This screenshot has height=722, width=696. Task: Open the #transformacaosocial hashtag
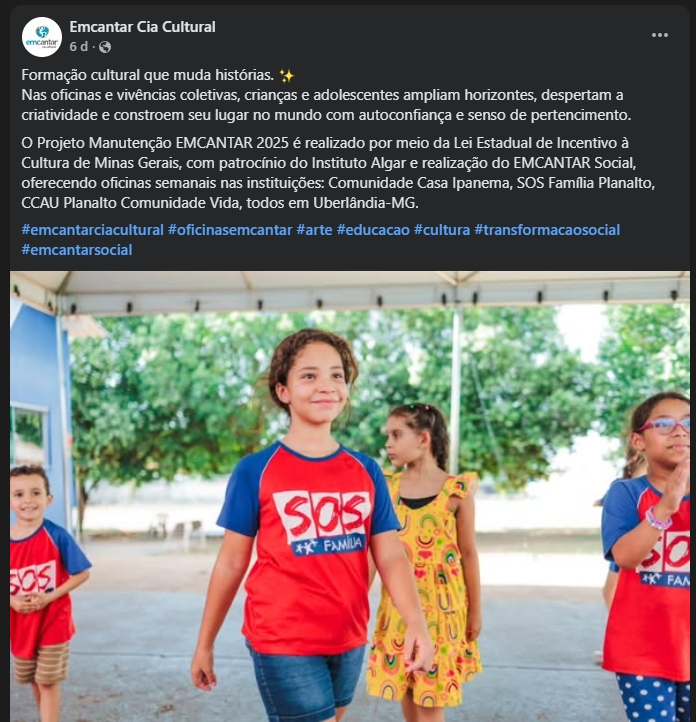coord(547,230)
